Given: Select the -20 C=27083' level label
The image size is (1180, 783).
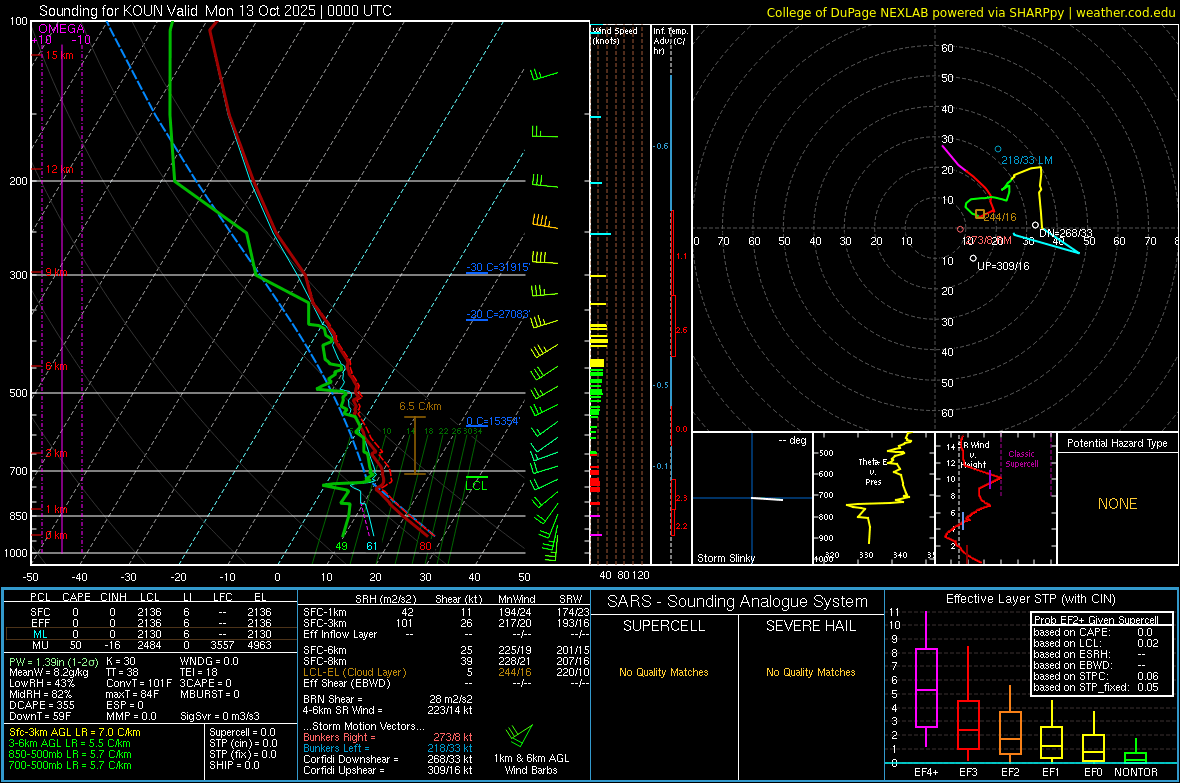Looking at the screenshot, I should [x=498, y=314].
